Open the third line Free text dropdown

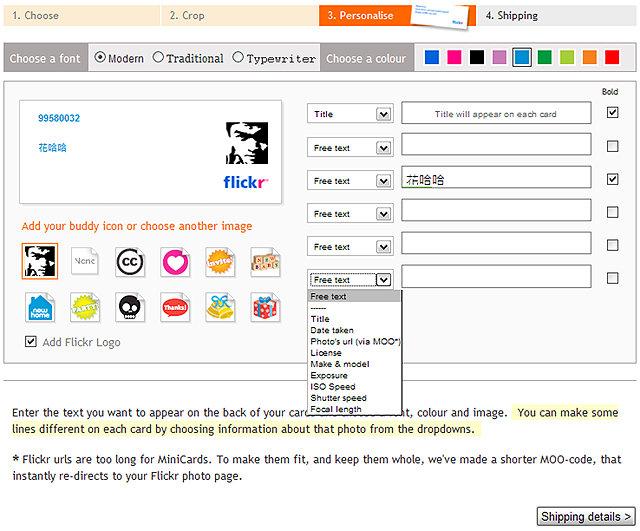pos(350,180)
